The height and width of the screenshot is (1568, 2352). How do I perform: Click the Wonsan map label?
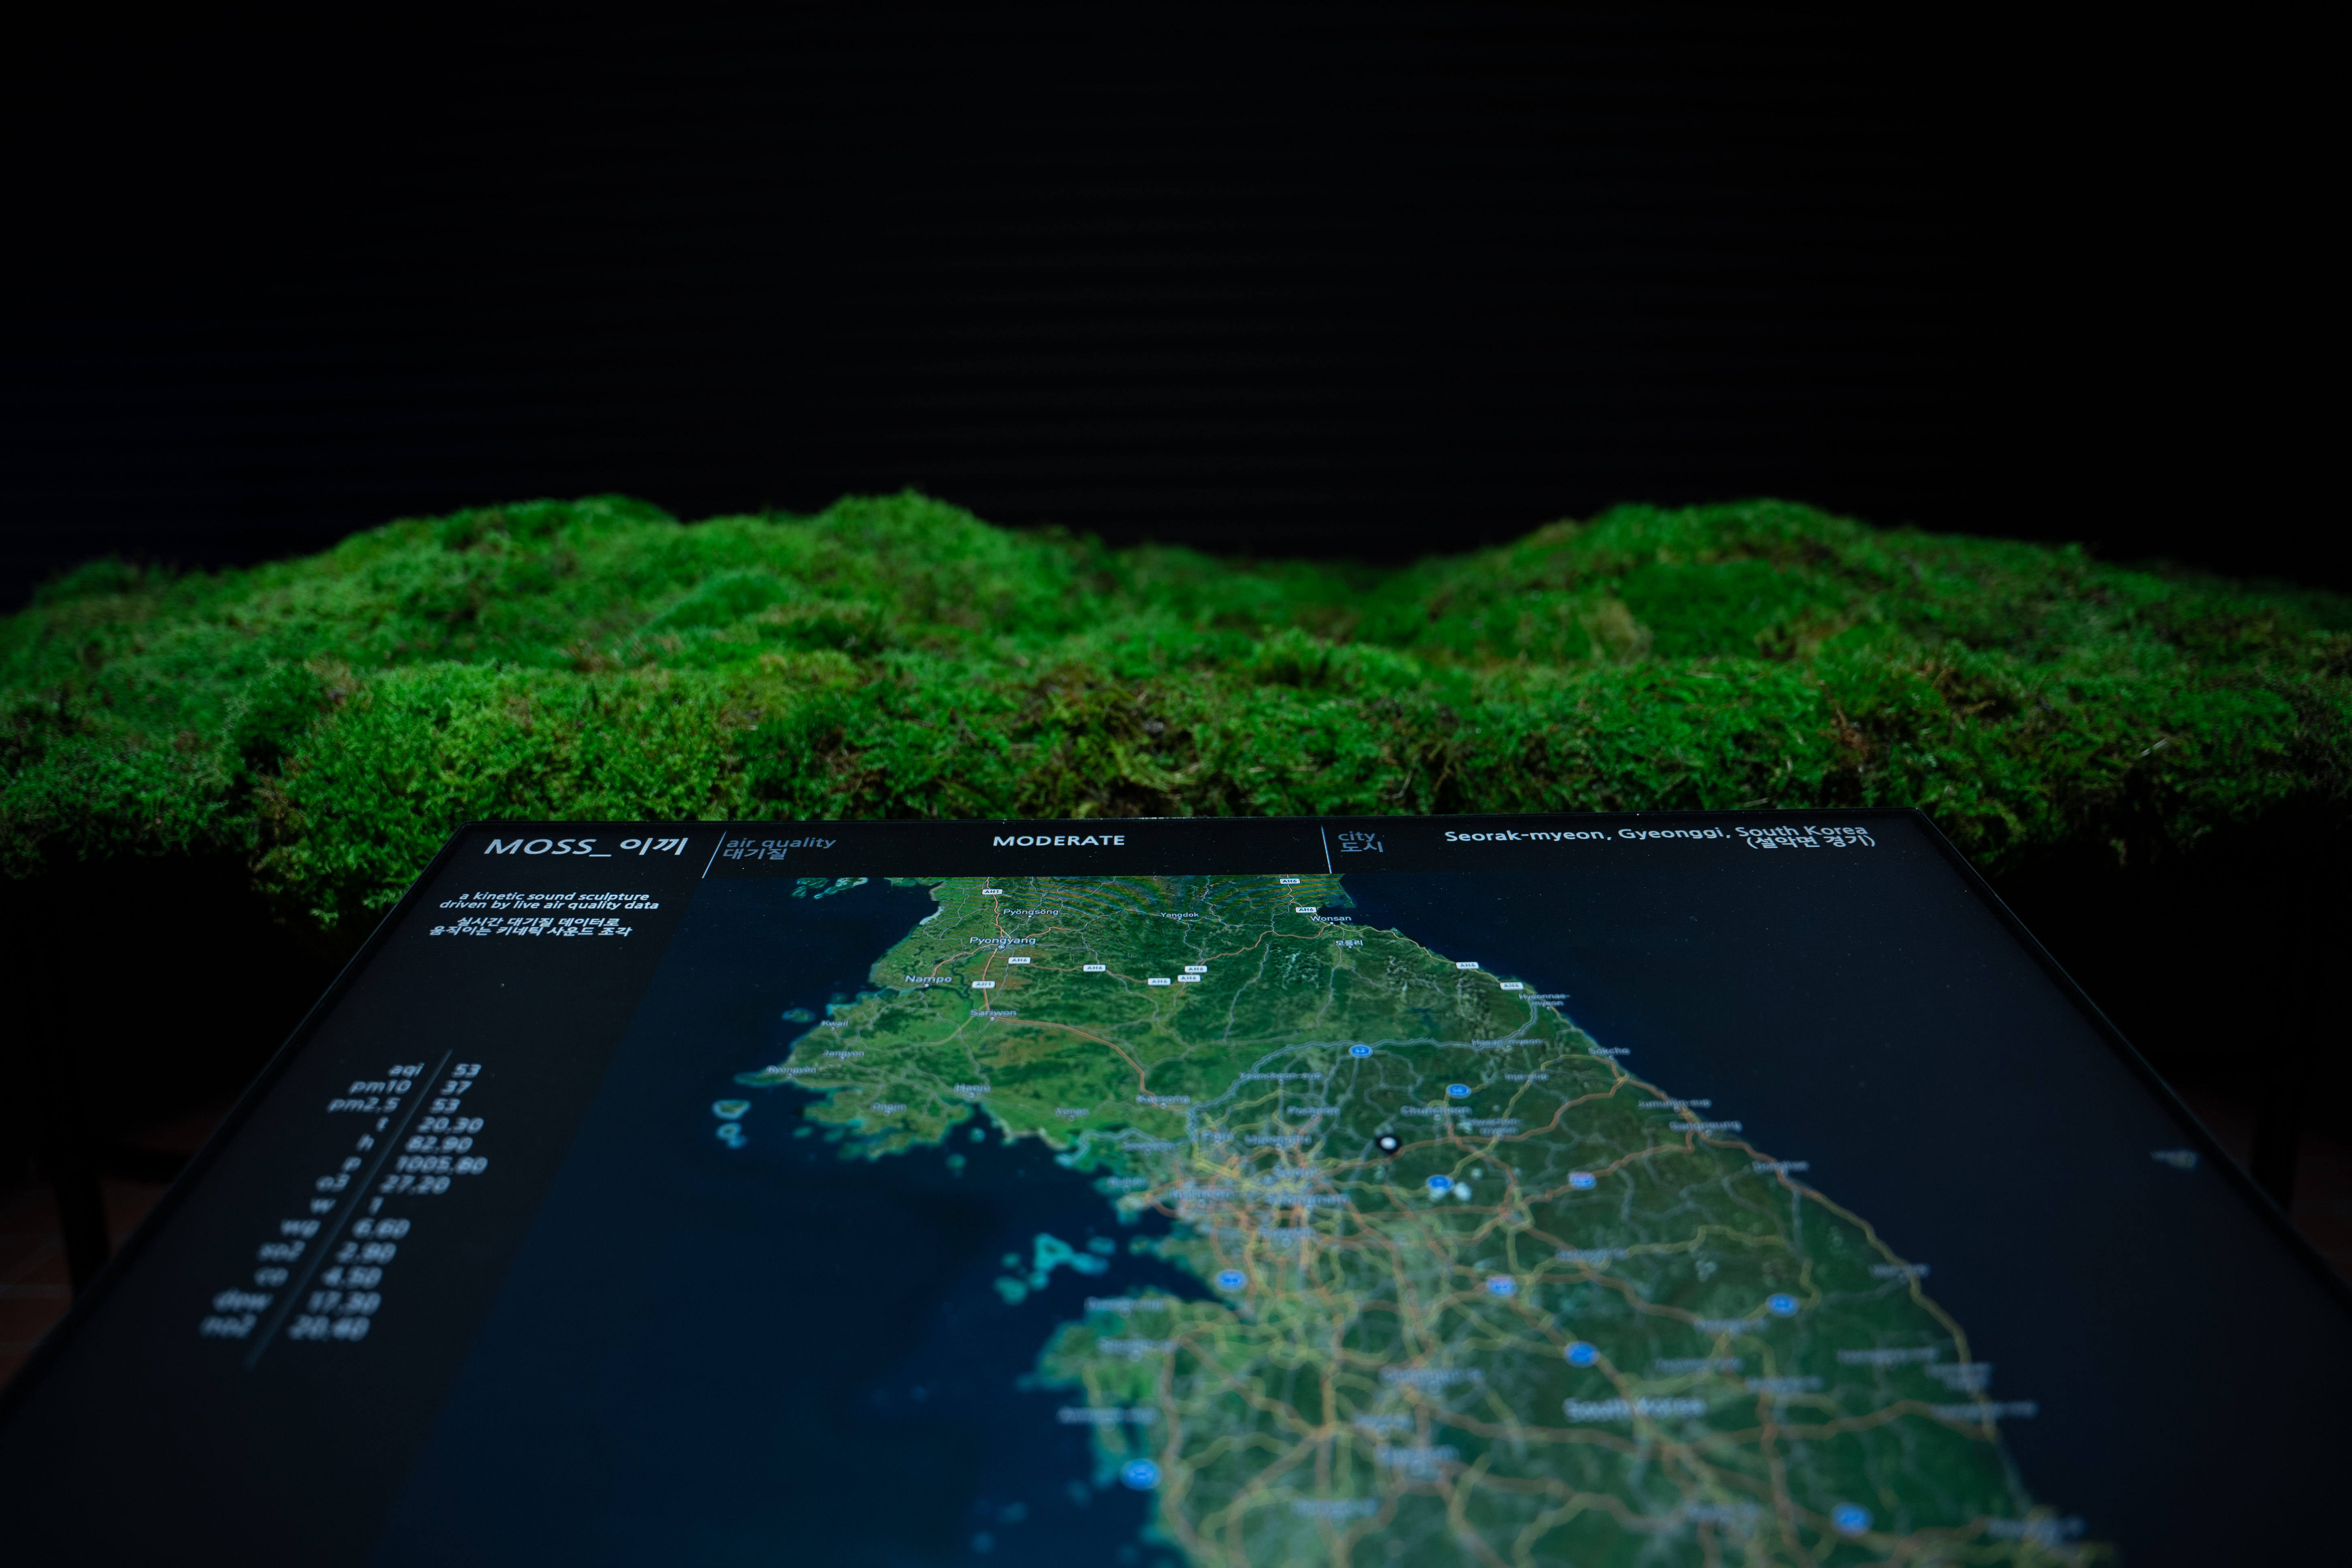[1330, 918]
